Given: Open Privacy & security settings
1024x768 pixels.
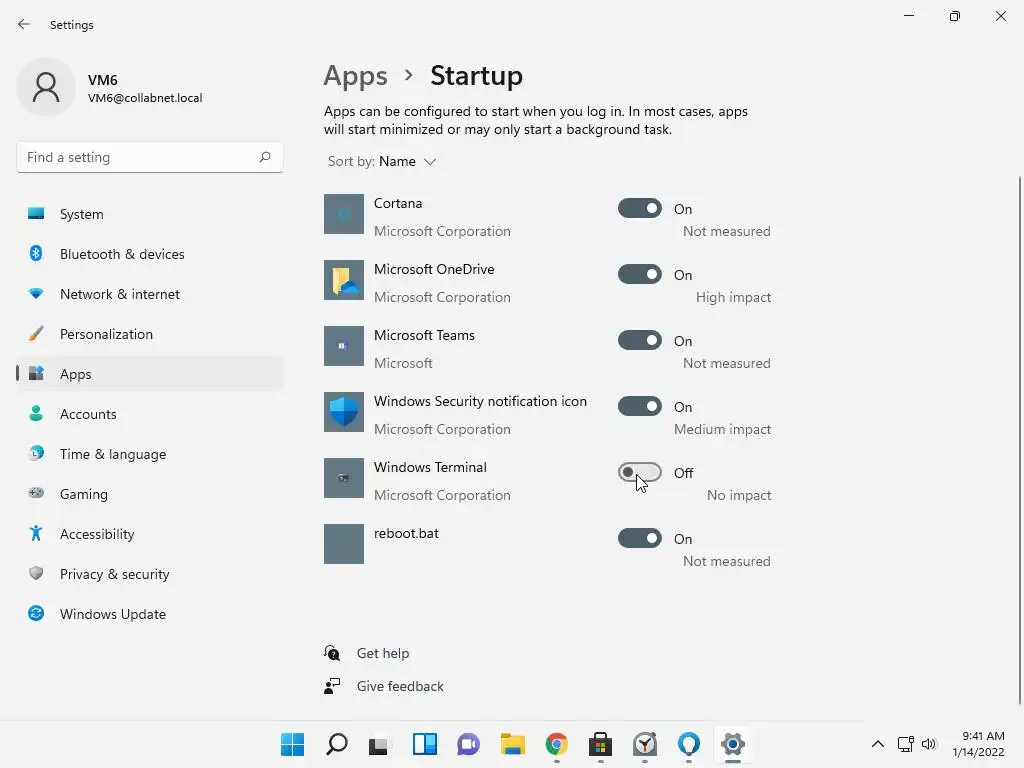Looking at the screenshot, I should (150, 574).
